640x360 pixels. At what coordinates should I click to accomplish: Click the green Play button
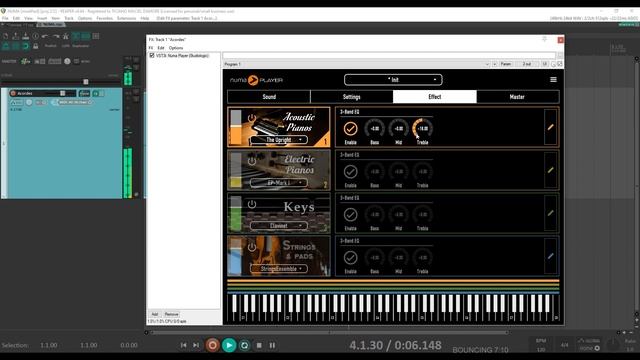[229, 345]
